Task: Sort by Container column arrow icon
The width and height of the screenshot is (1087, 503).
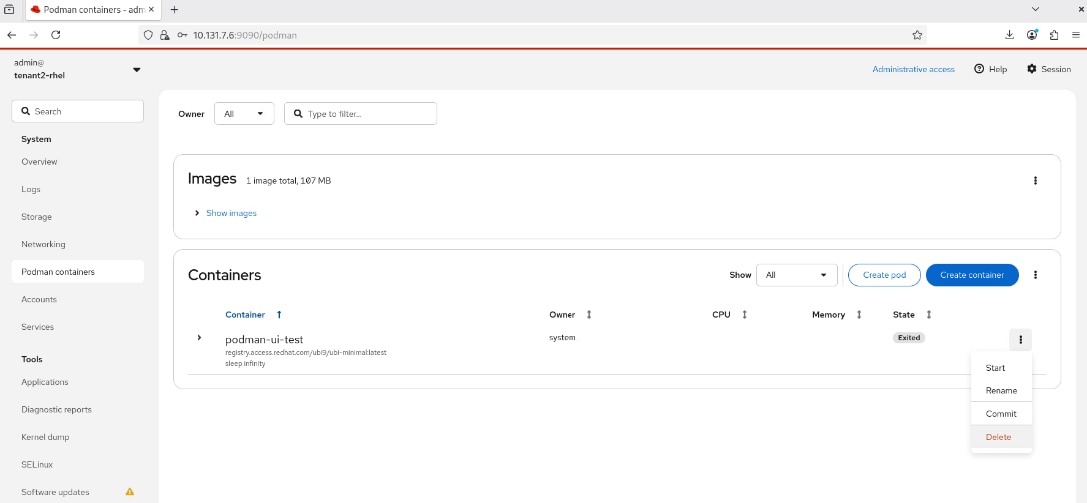Action: [279, 315]
